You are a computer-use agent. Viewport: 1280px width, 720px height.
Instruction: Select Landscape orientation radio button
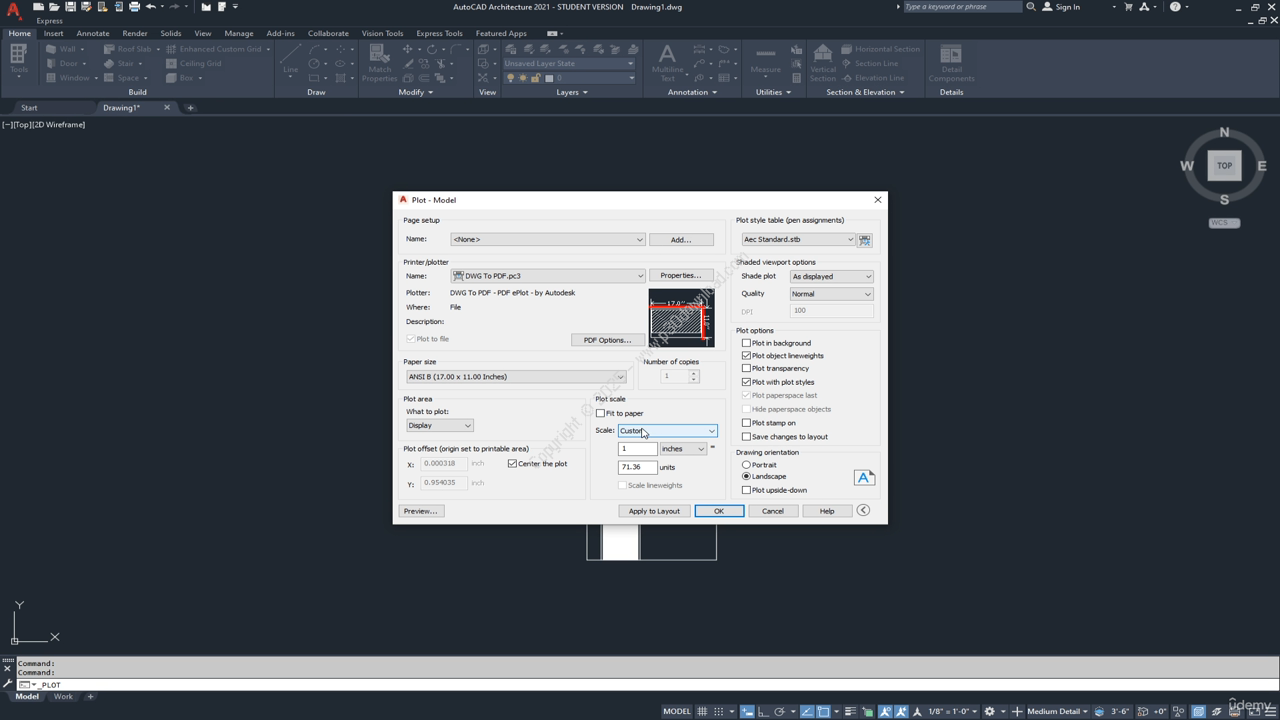(746, 477)
